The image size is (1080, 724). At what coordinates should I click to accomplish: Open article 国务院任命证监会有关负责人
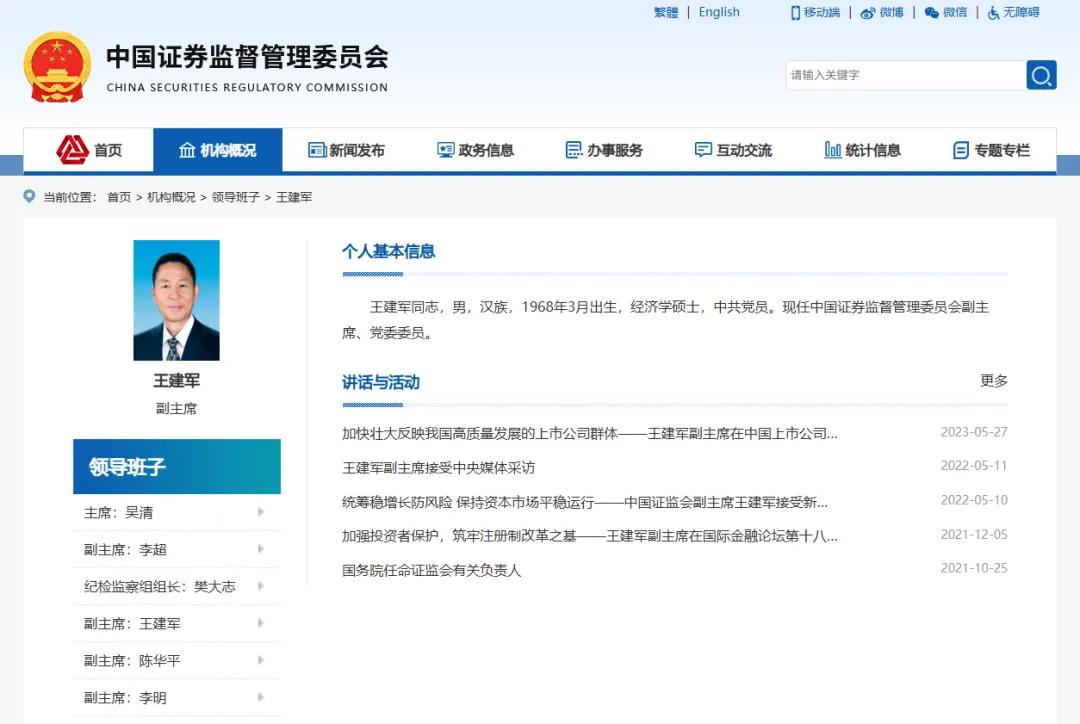432,570
